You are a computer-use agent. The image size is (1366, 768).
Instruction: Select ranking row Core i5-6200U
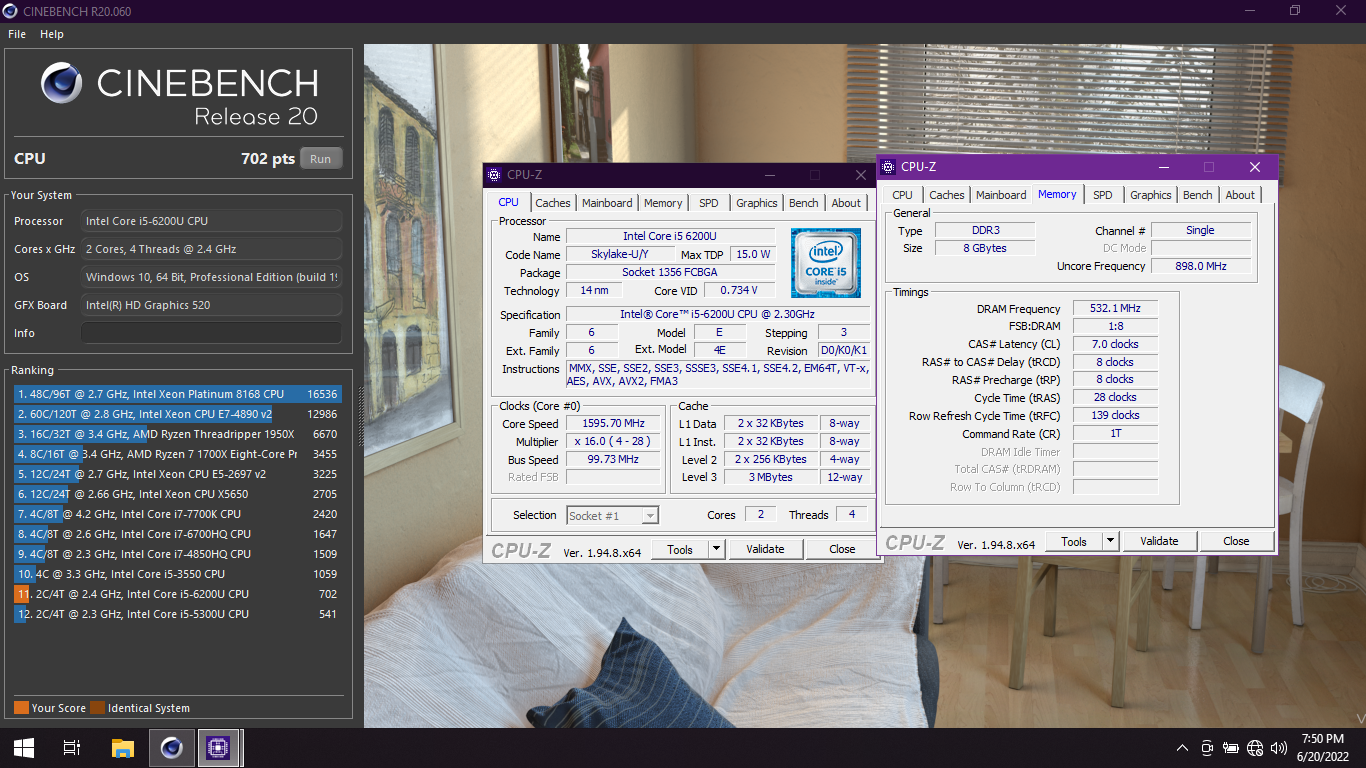[x=178, y=594]
